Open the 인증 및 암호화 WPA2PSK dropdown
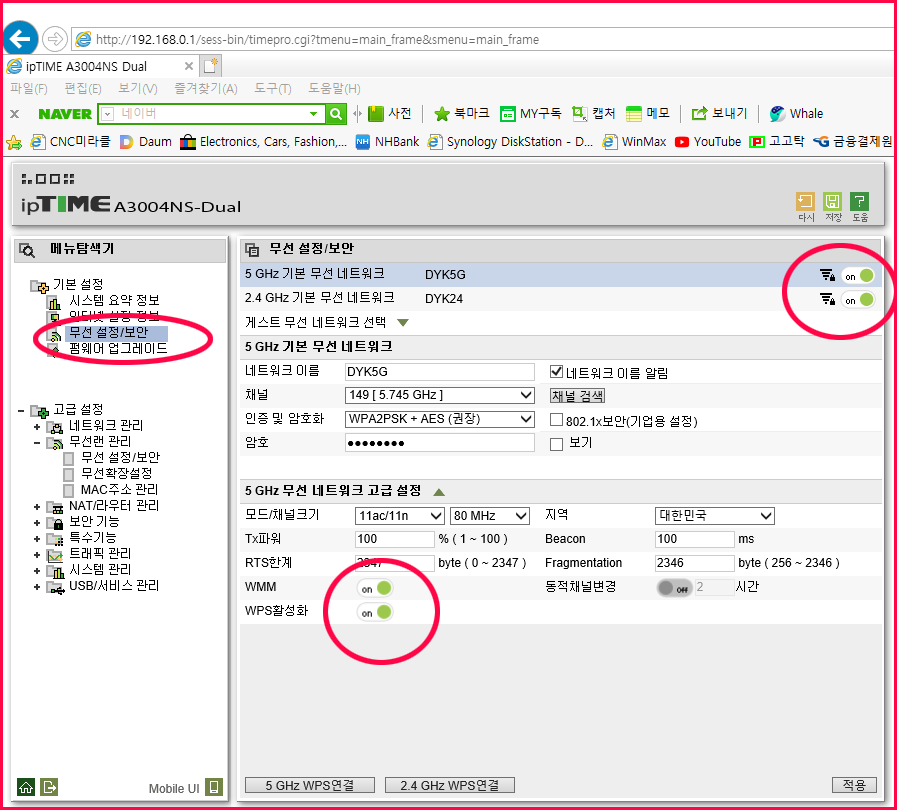This screenshot has width=897, height=810. coord(439,419)
